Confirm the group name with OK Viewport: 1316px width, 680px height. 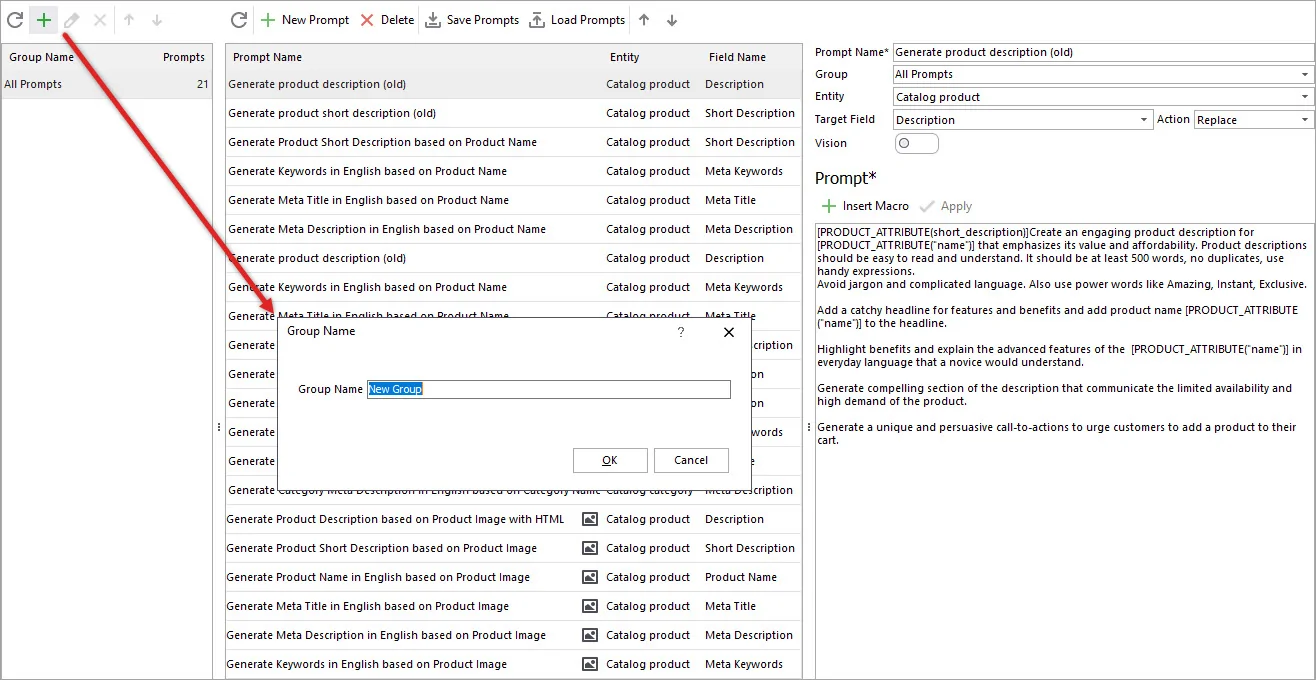click(610, 460)
